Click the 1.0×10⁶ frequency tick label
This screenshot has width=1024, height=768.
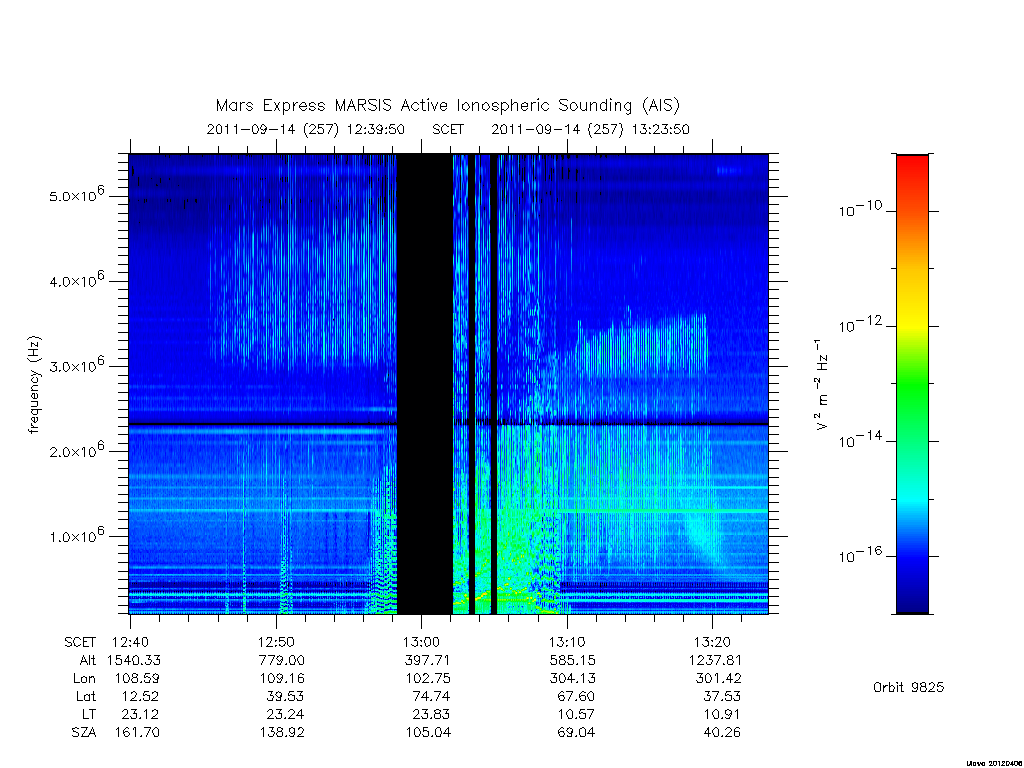[x=76, y=534]
